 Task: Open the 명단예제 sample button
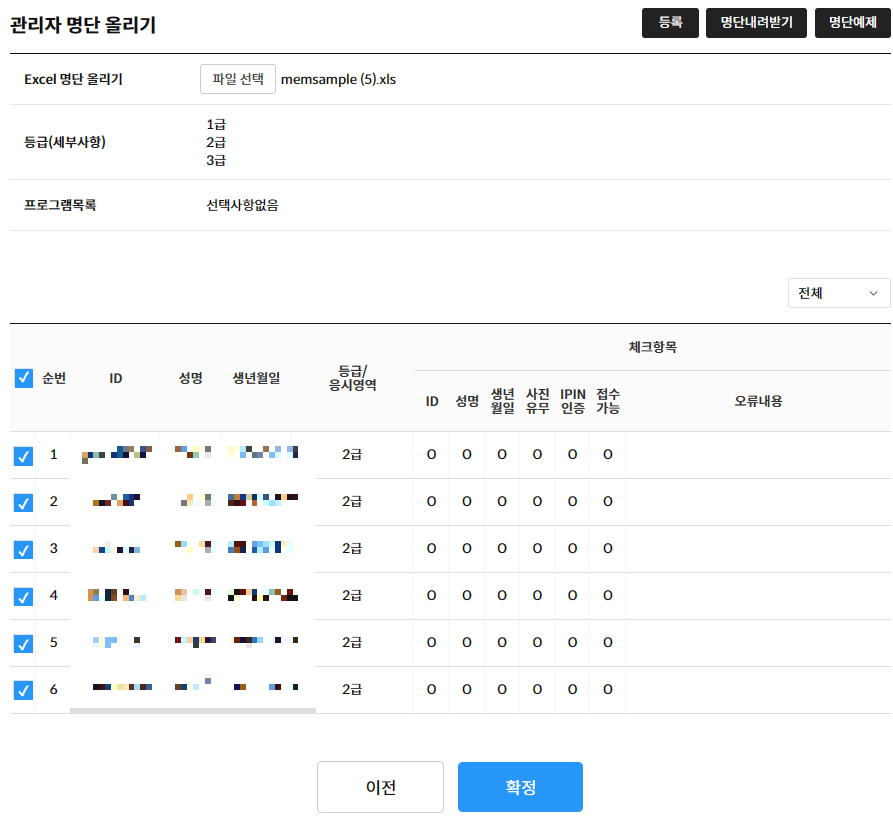click(852, 23)
